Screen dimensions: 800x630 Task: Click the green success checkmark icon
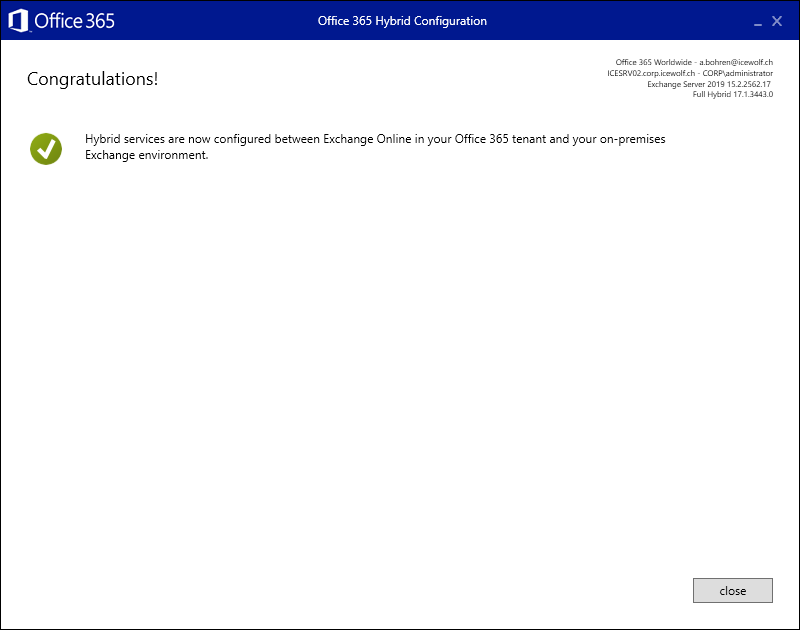click(46, 149)
